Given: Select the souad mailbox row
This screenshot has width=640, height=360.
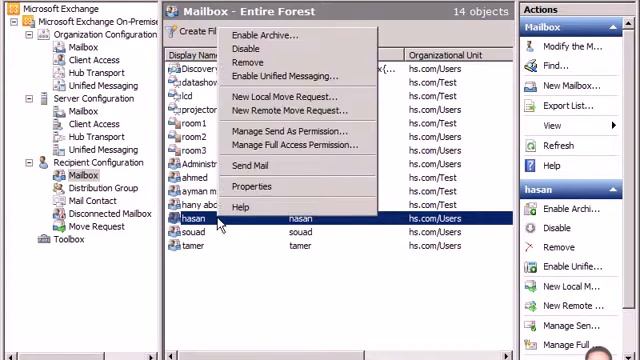Looking at the screenshot, I should point(339,232).
